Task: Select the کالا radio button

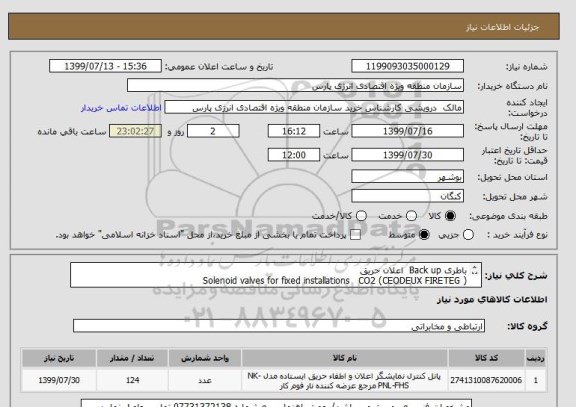Action: click(450, 216)
